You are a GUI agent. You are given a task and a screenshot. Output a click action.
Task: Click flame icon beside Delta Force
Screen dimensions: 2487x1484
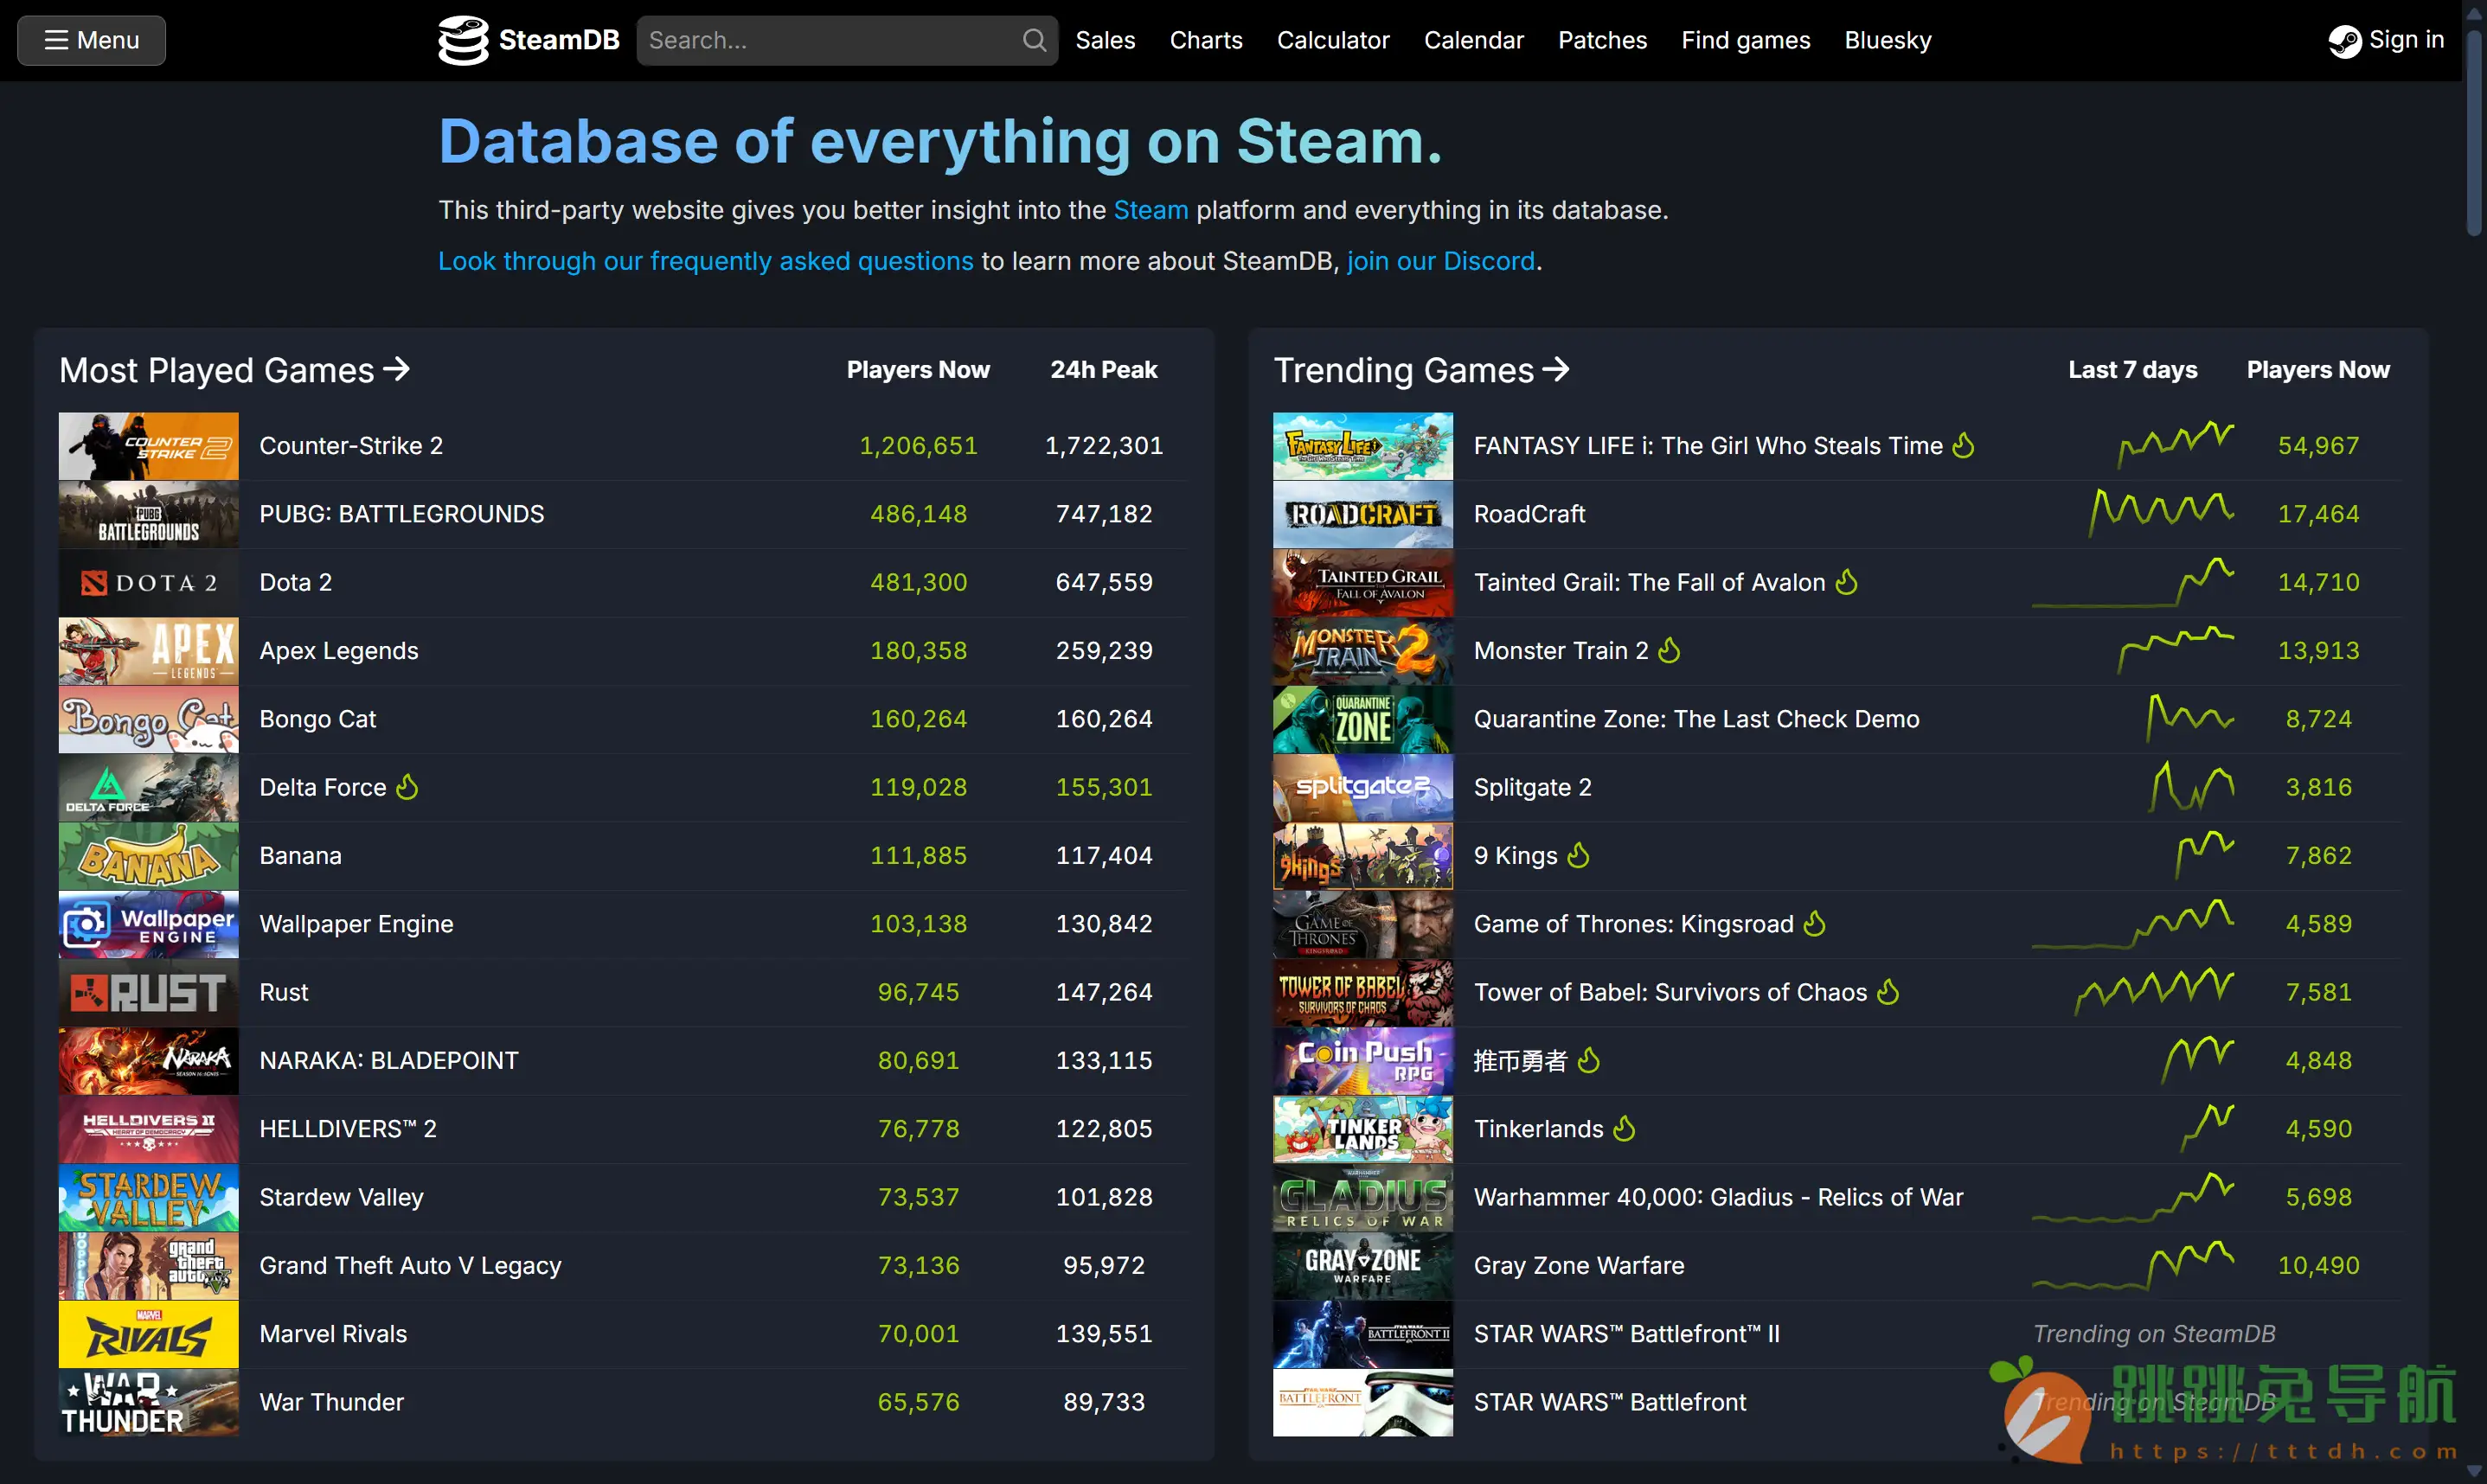point(407,787)
